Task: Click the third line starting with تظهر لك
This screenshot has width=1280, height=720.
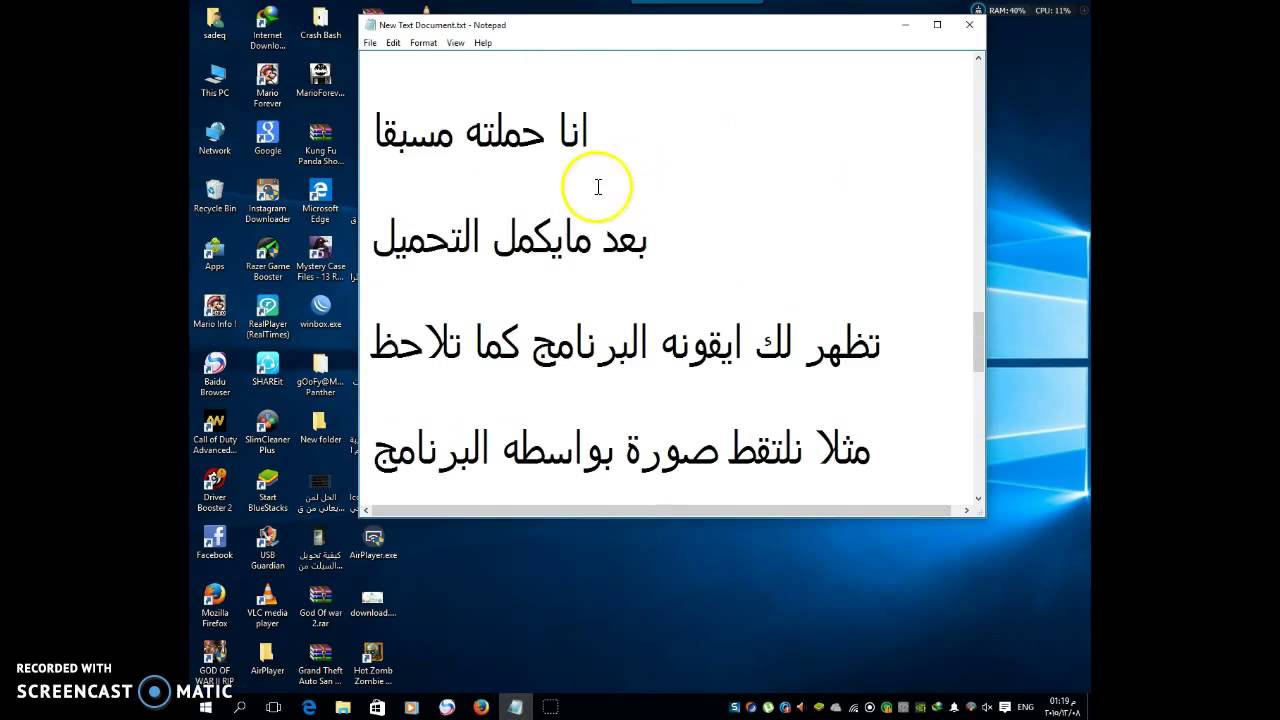Action: [x=625, y=343]
